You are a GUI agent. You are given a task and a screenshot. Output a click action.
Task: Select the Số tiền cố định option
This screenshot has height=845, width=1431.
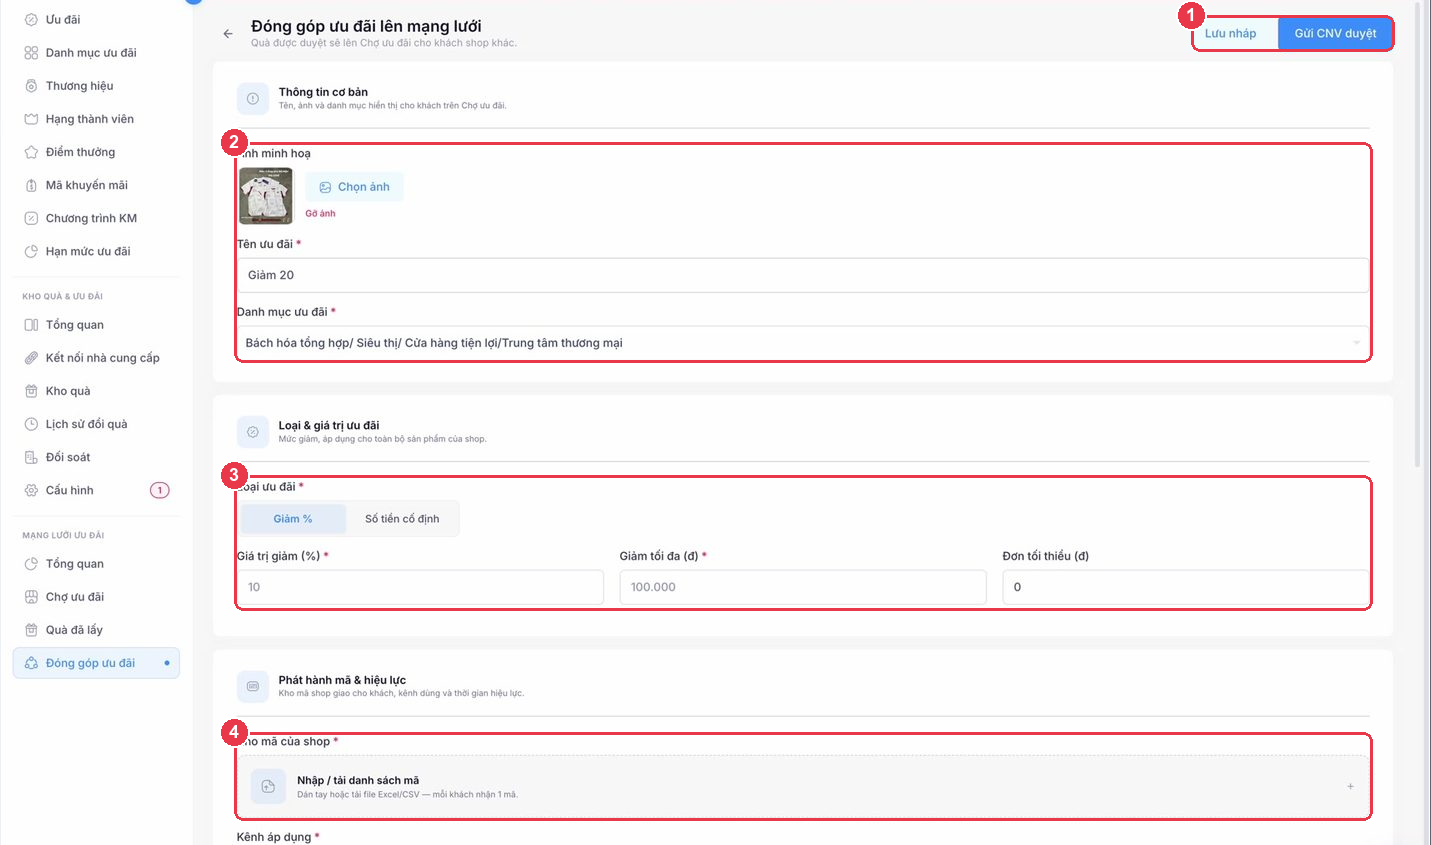tap(402, 519)
